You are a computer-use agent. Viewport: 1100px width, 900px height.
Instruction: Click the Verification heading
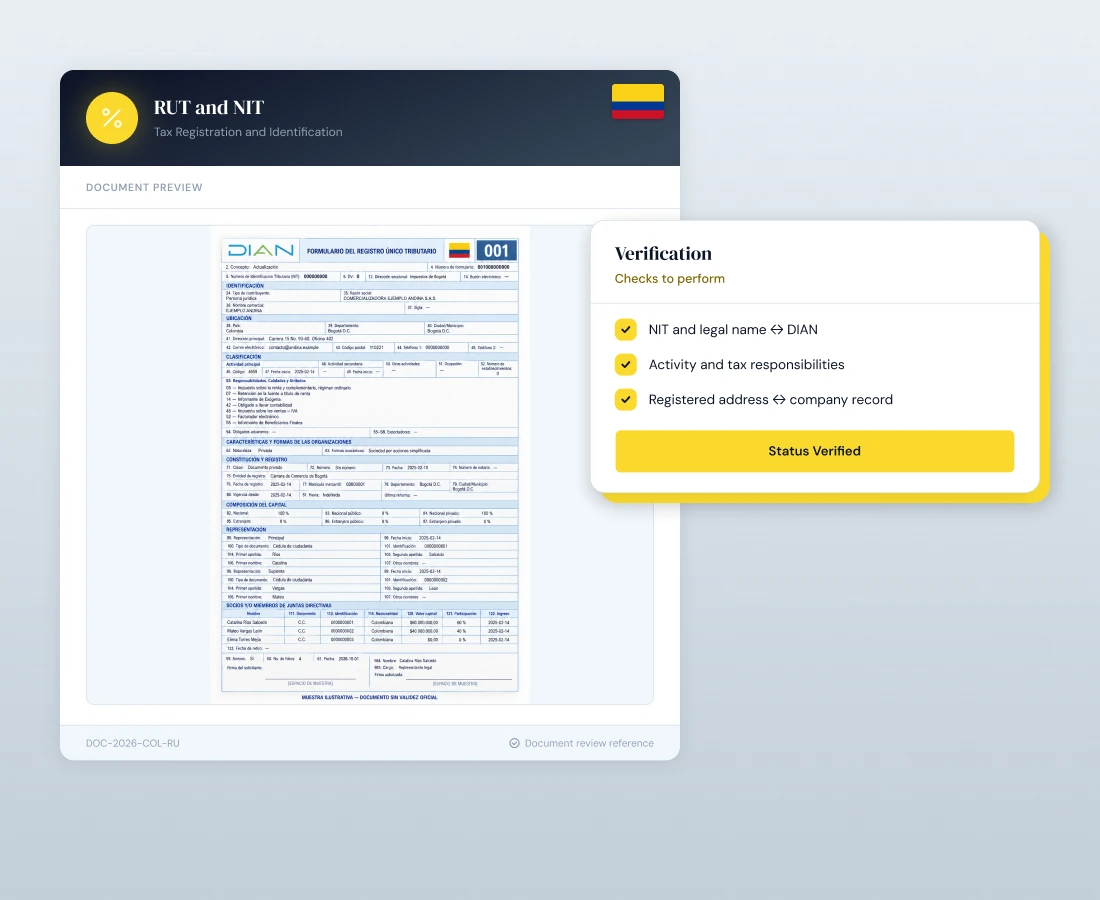[x=663, y=253]
